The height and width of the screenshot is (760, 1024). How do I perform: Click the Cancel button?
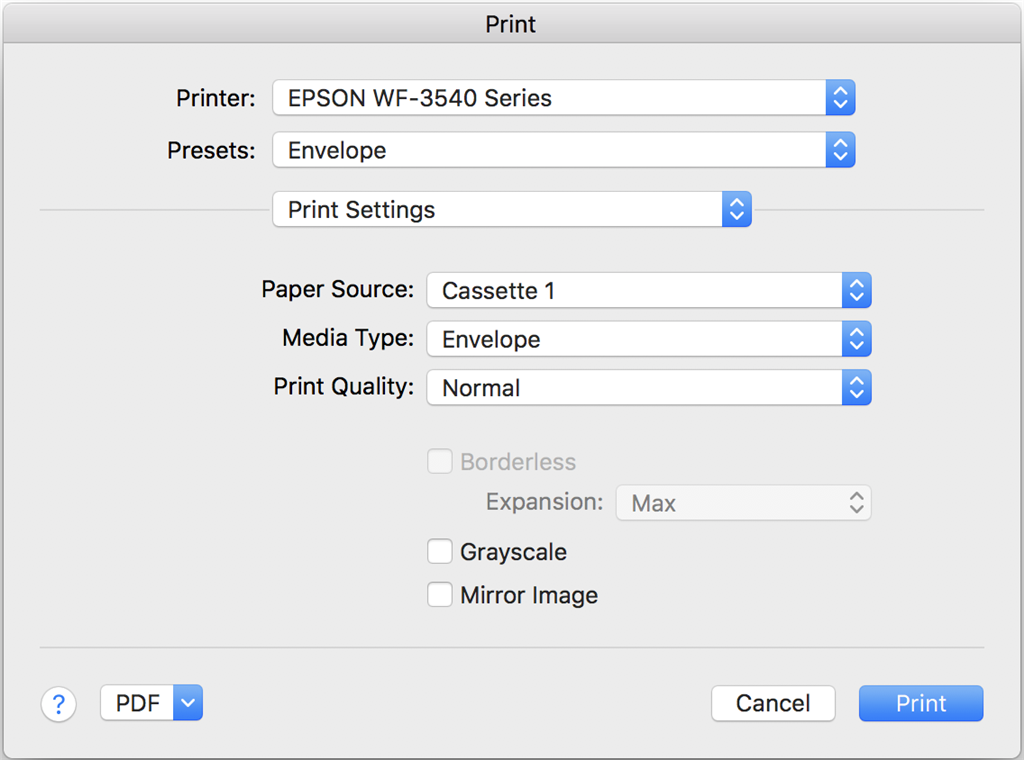(x=773, y=703)
